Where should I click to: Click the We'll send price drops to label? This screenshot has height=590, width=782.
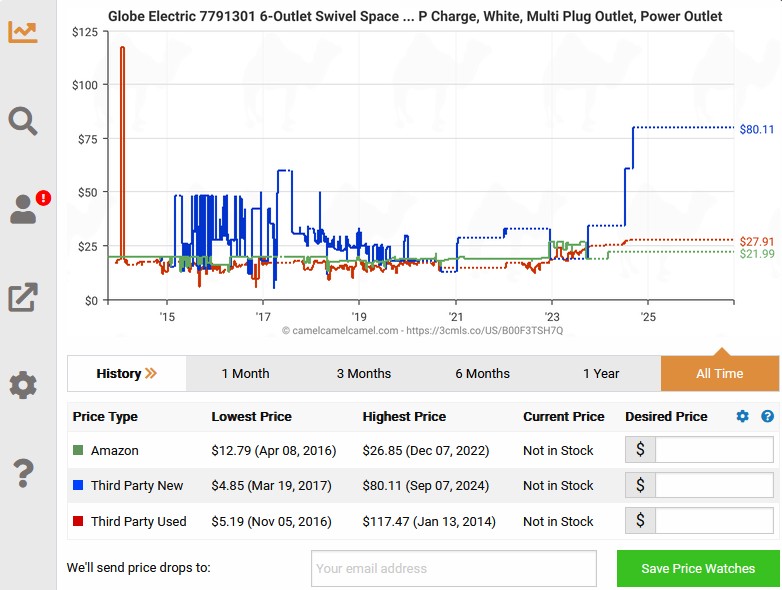pyautogui.click(x=139, y=568)
